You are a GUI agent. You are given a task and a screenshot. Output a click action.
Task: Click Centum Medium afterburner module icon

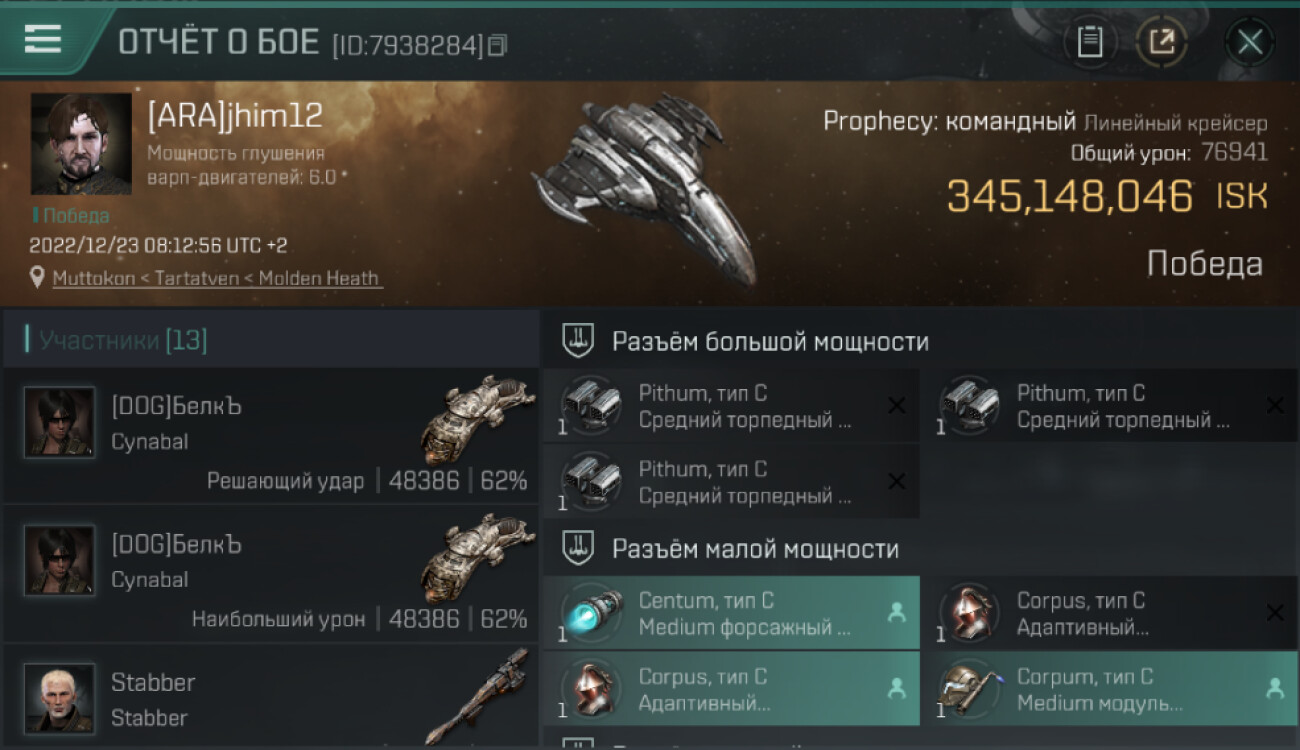[x=591, y=613]
